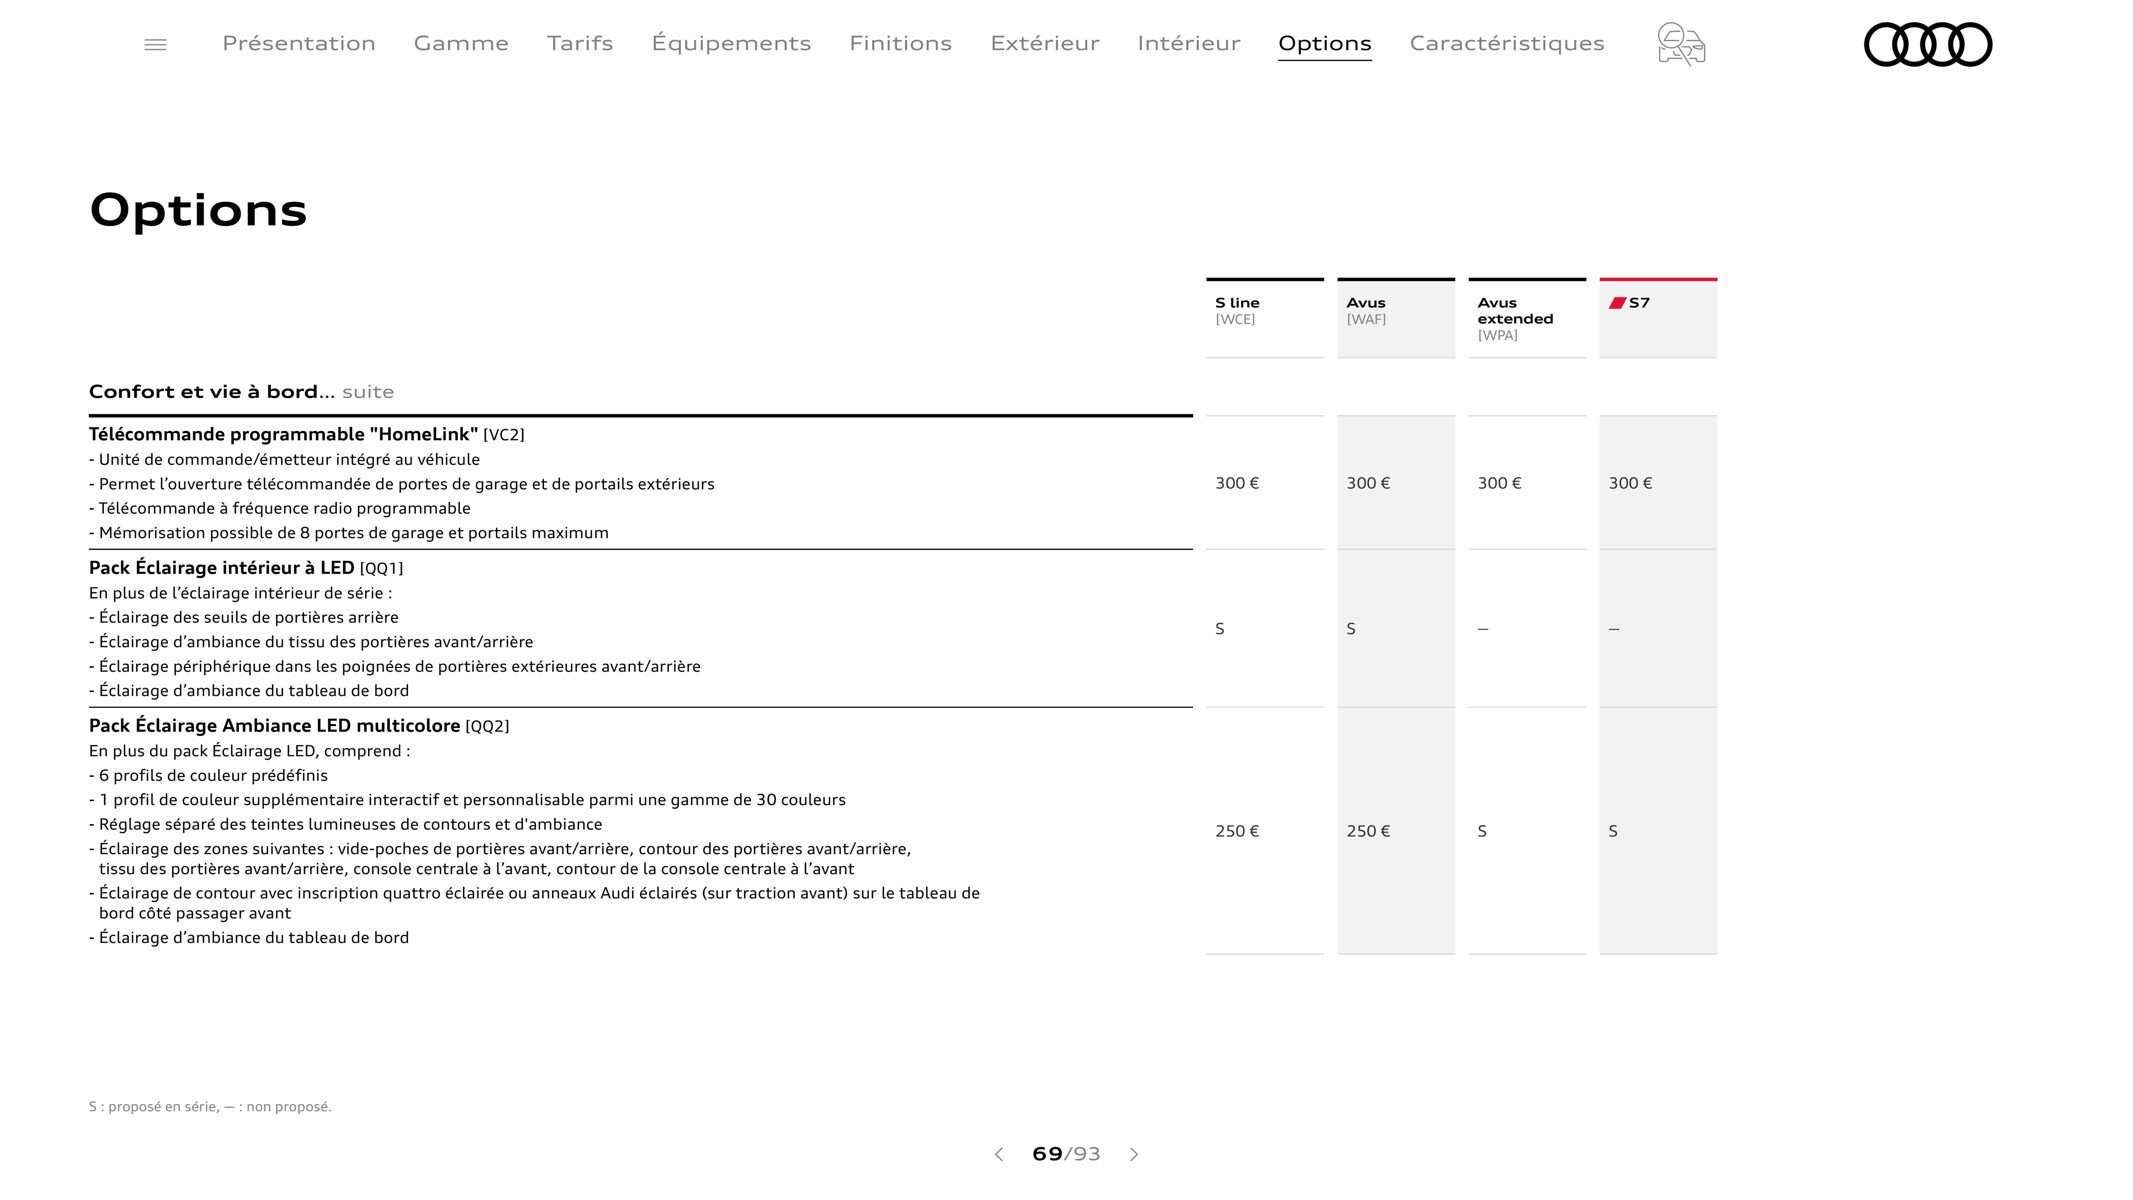Go to previous page arrow
The width and height of the screenshot is (2133, 1200).
998,1154
